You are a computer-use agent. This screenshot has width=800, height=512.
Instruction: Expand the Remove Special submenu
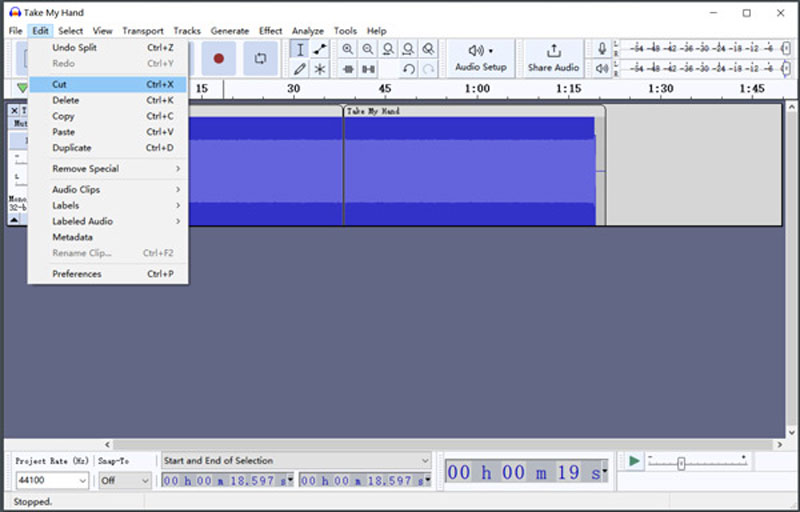pyautogui.click(x=108, y=168)
